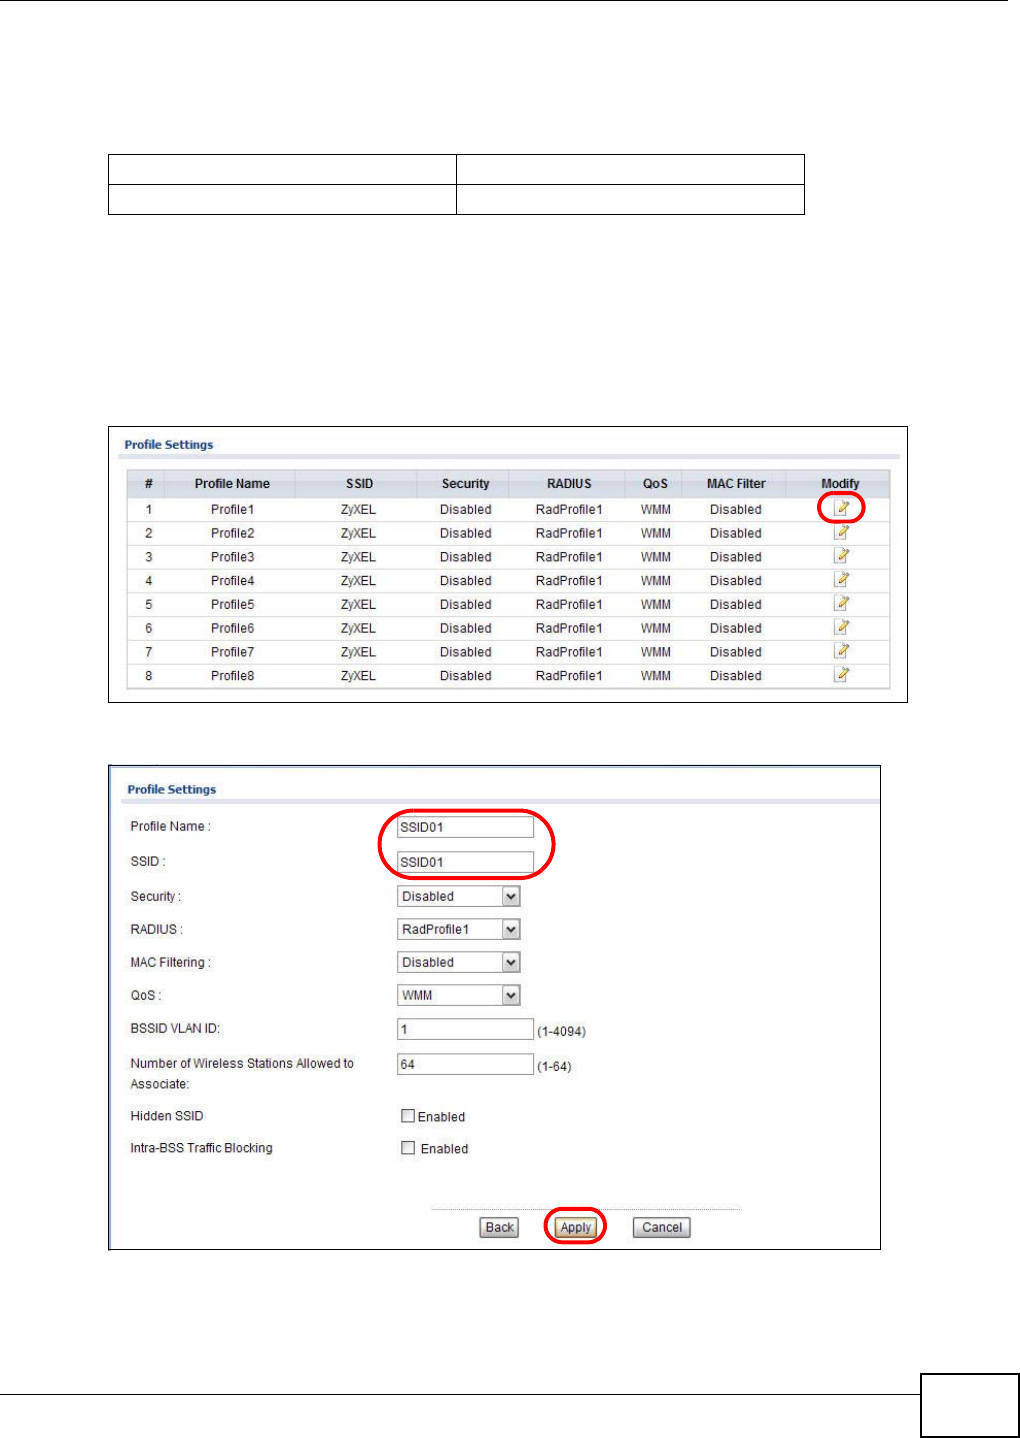1020x1438 pixels.
Task: Click the MAC Filter column header
Action: (736, 484)
